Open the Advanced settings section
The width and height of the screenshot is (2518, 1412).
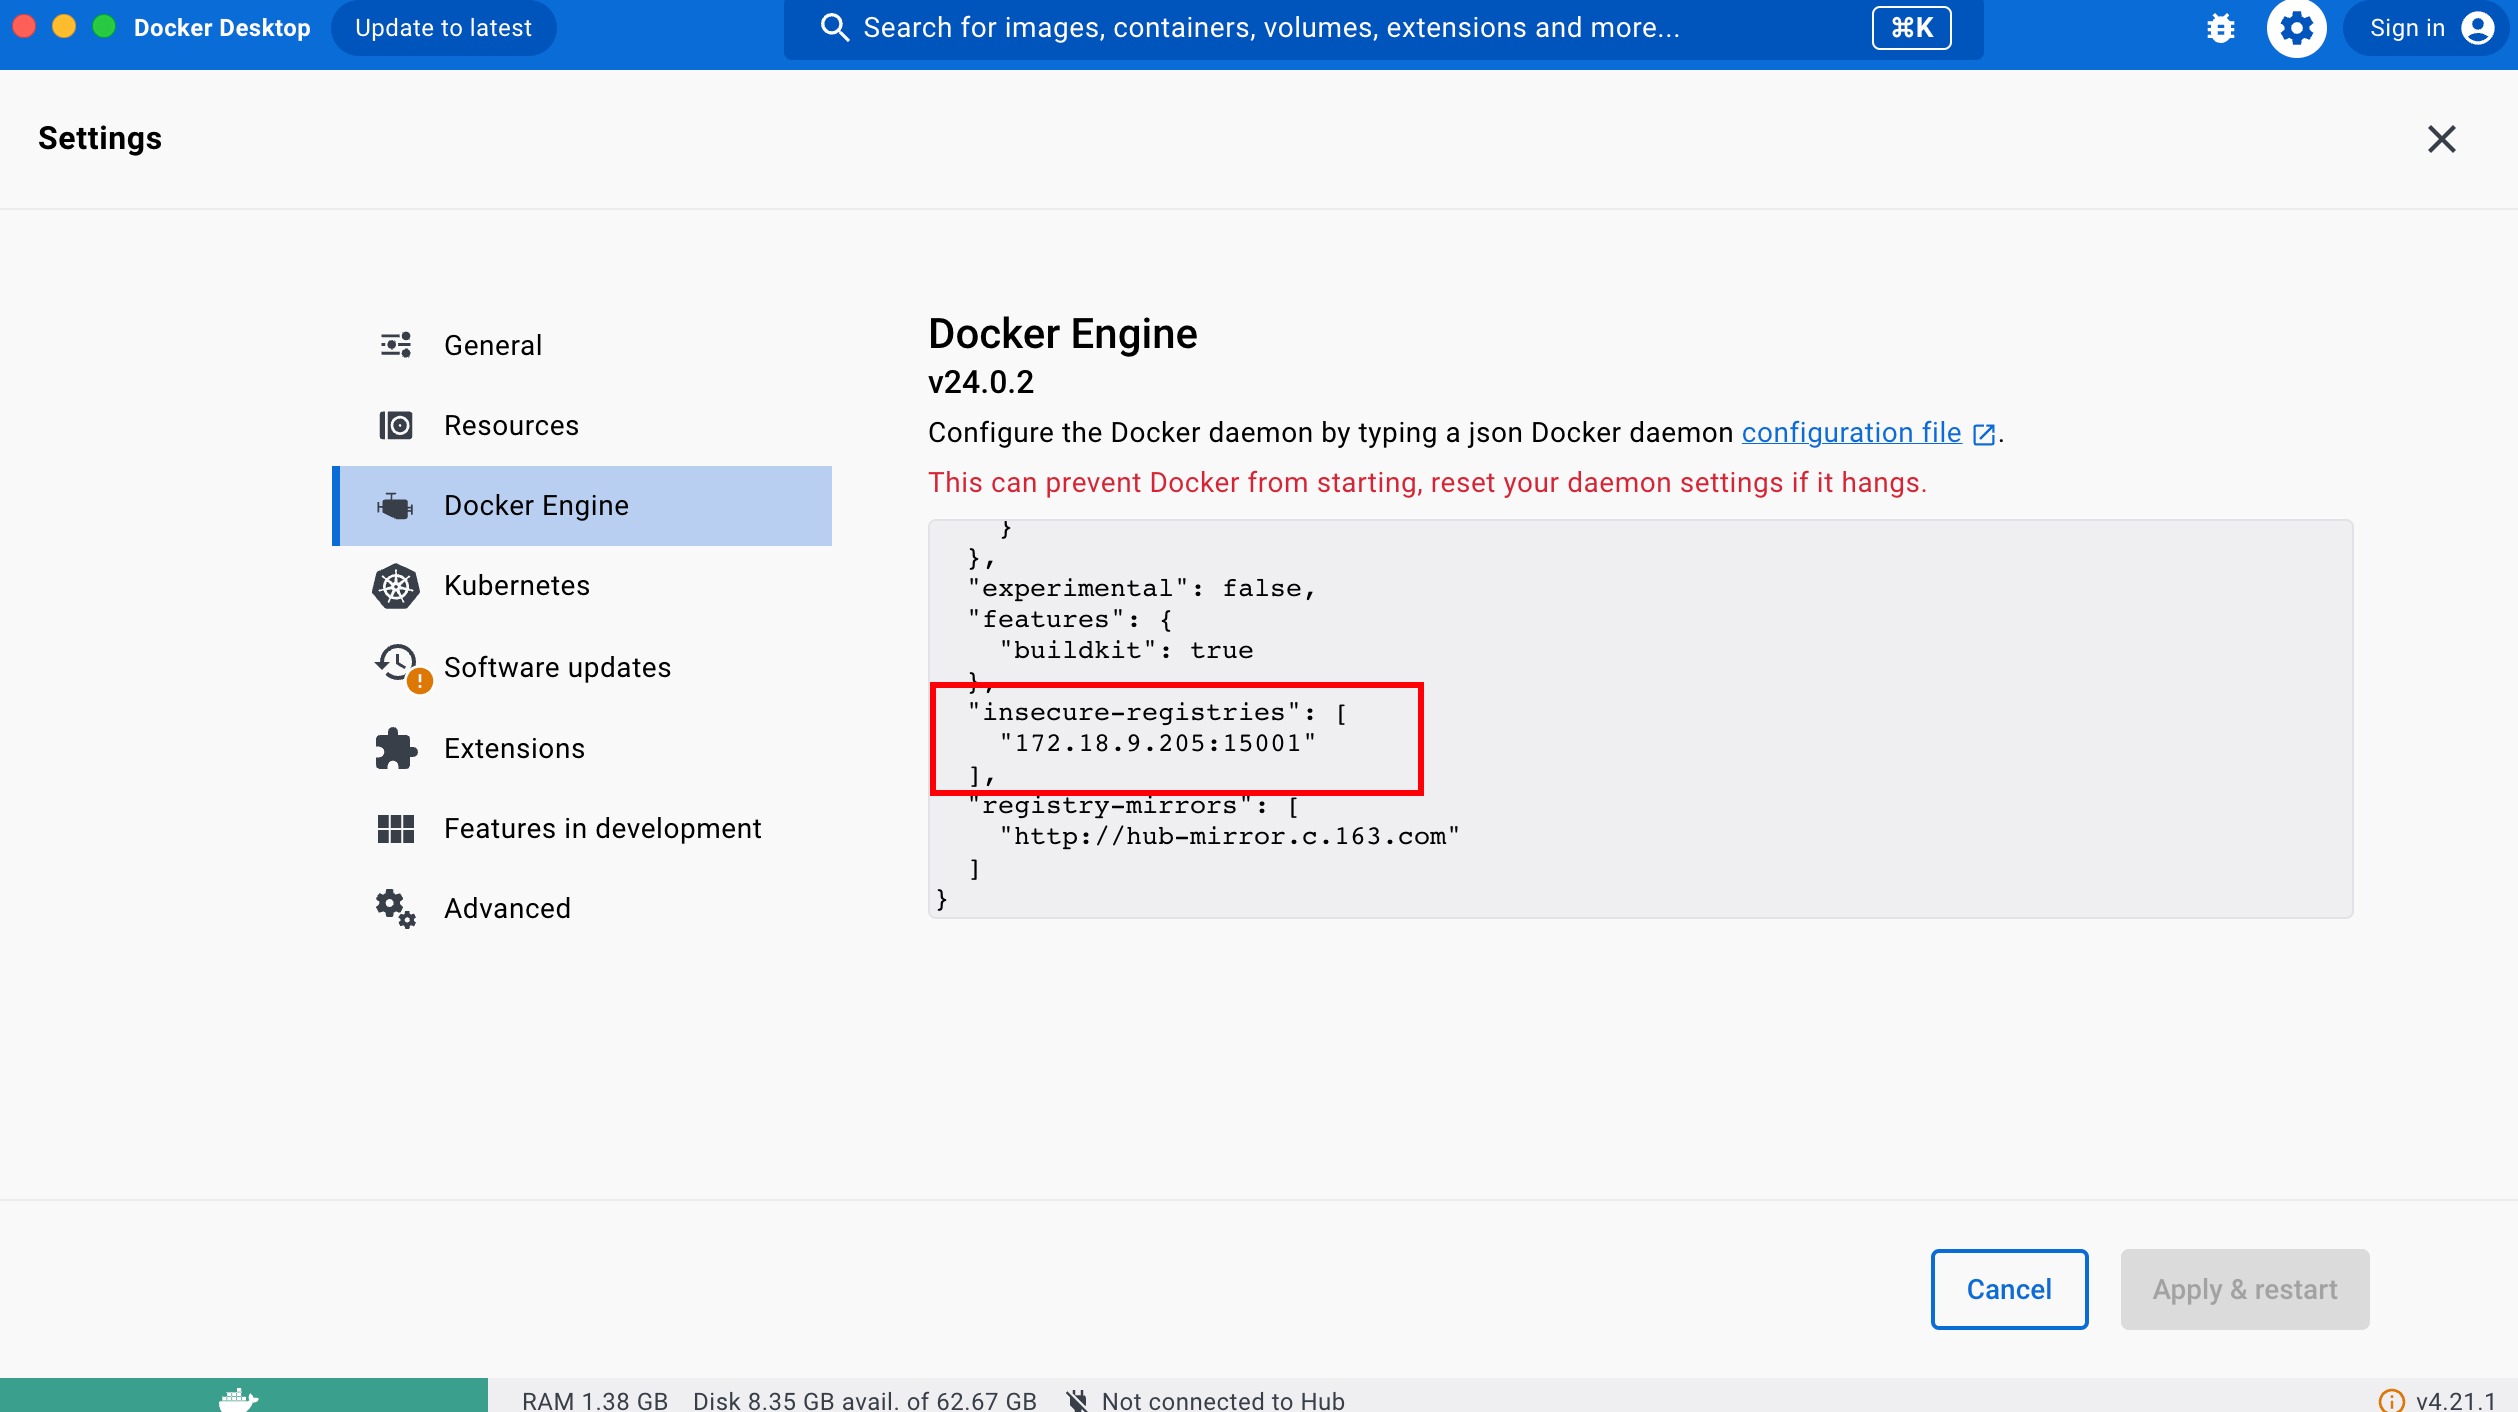582,909
